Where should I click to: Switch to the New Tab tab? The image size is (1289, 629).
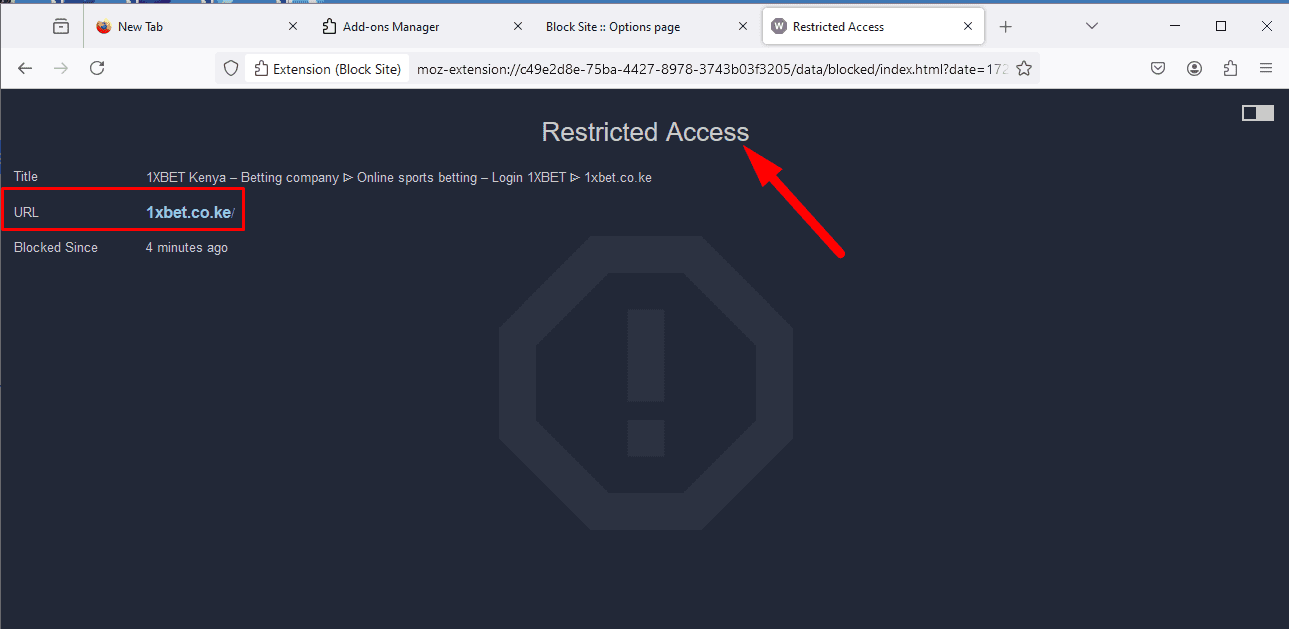(197, 27)
